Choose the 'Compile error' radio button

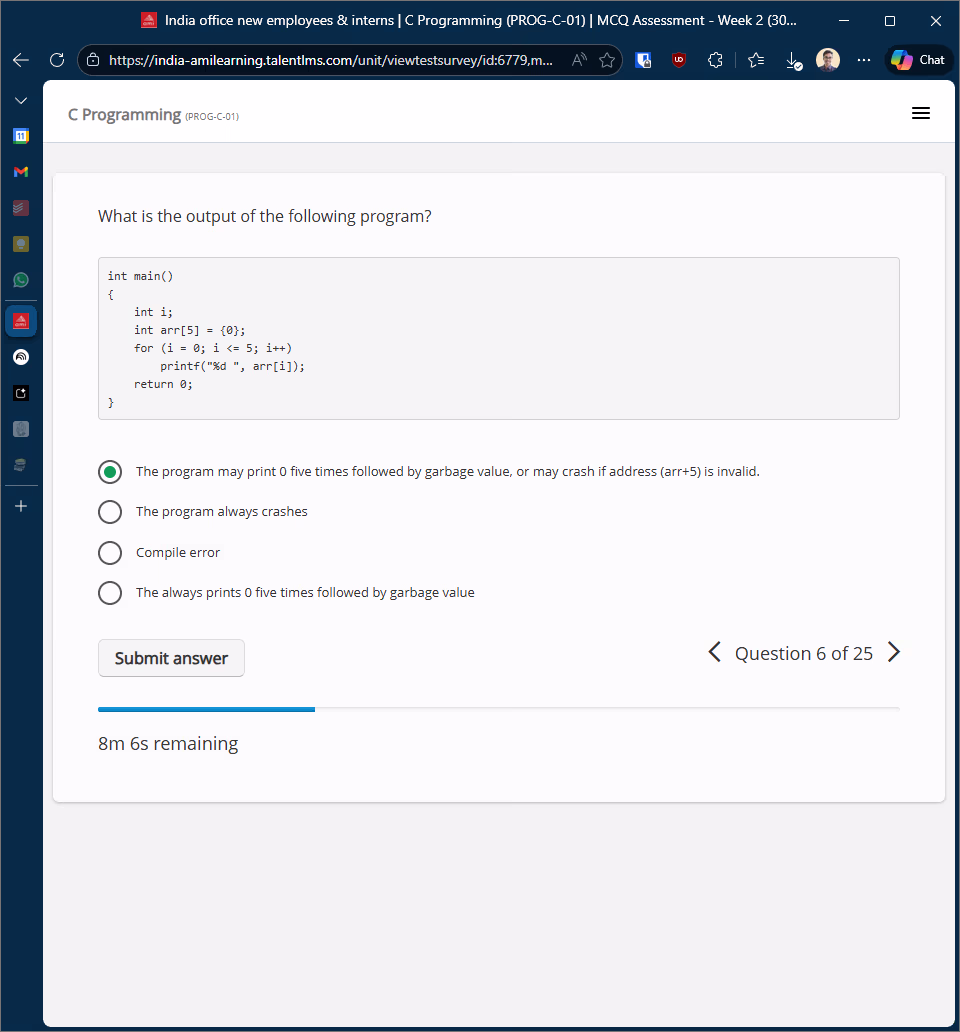click(110, 553)
